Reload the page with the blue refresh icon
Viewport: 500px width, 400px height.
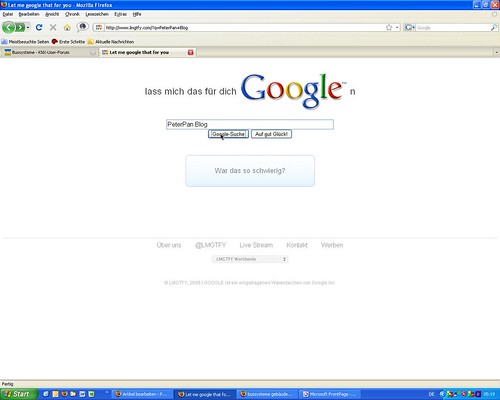pyautogui.click(x=39, y=27)
